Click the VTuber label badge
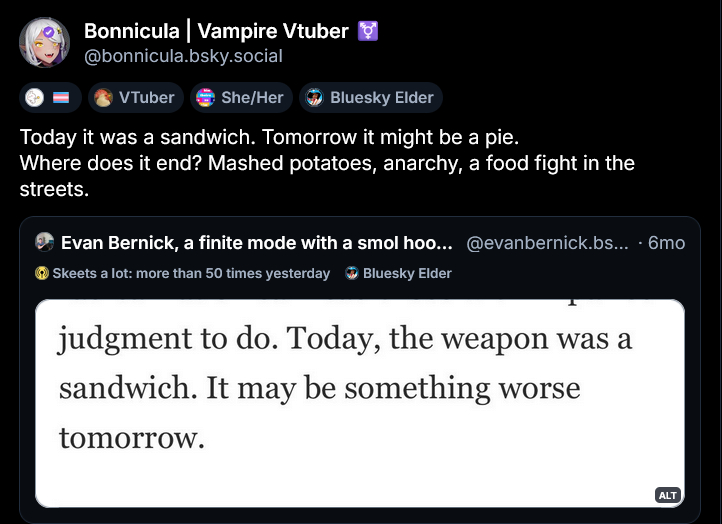The image size is (722, 524). pos(135,97)
